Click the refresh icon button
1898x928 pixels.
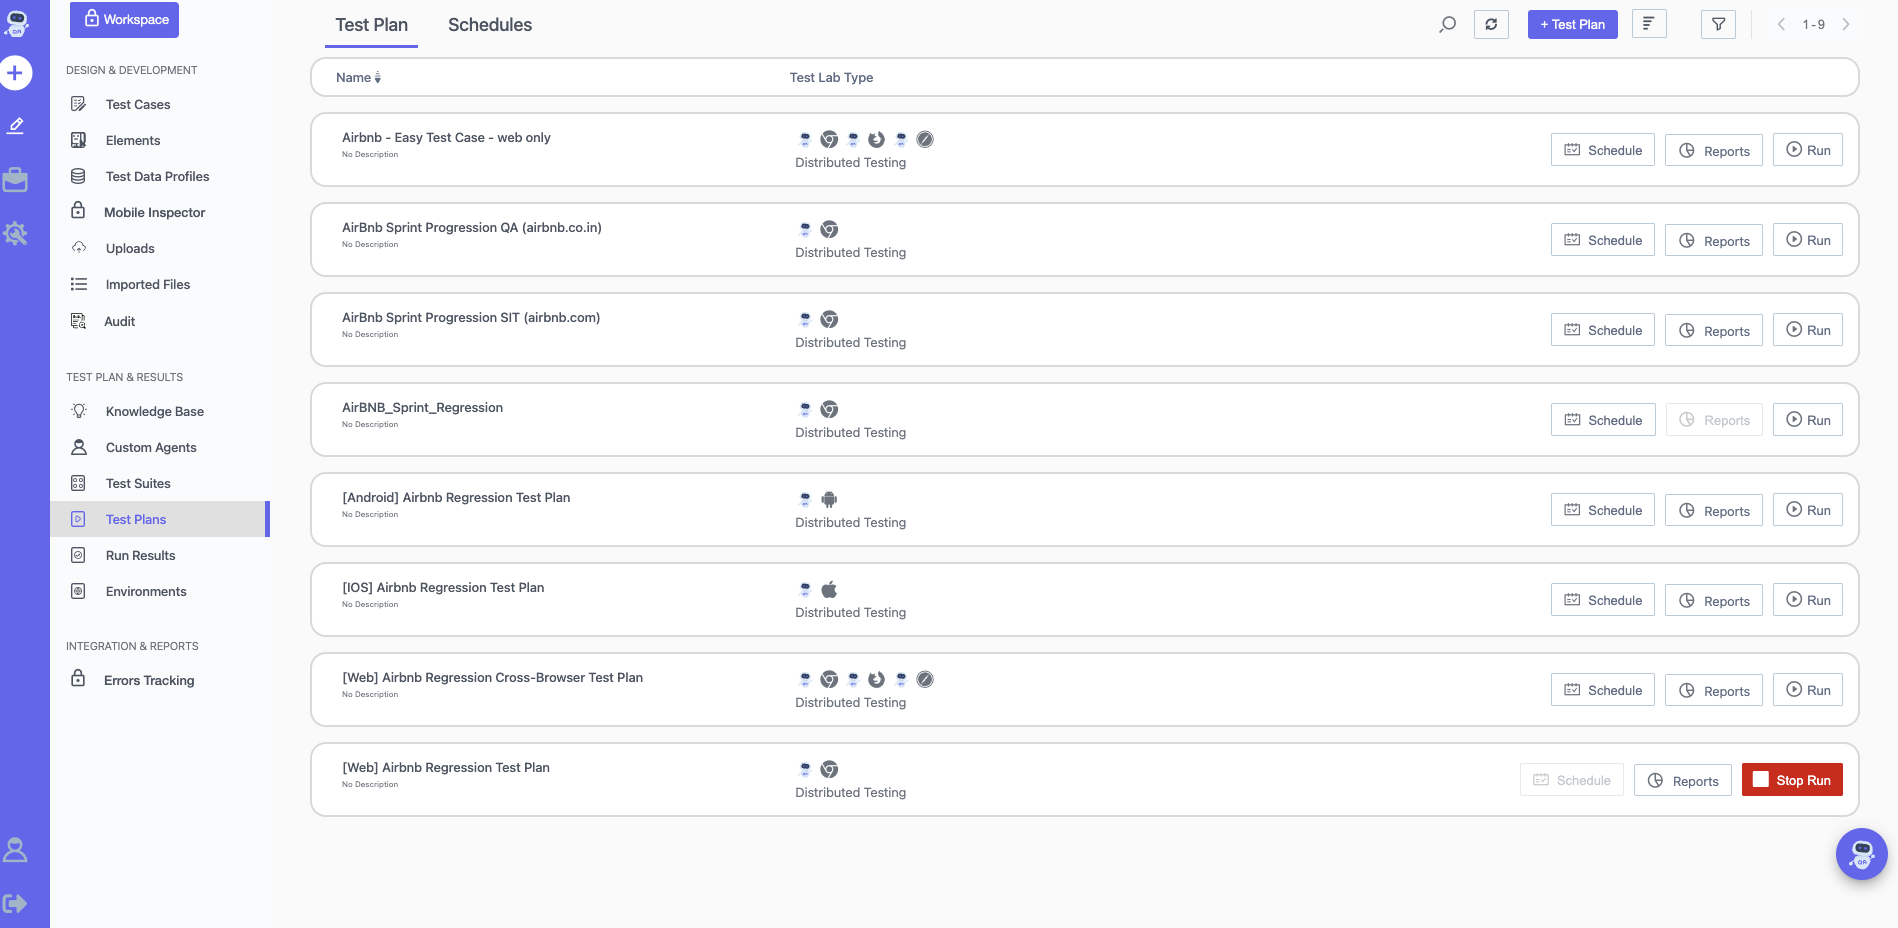pyautogui.click(x=1491, y=25)
